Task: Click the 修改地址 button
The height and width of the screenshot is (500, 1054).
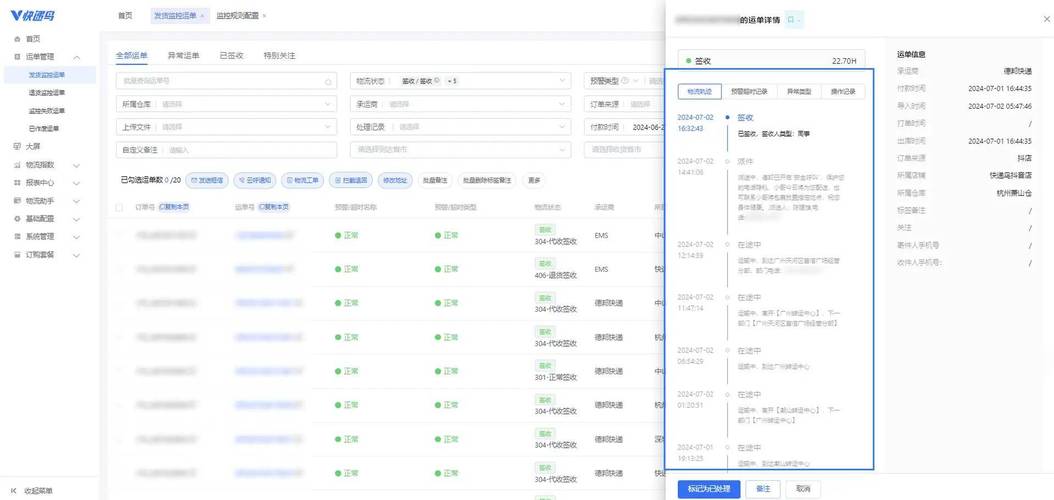Action: click(395, 180)
